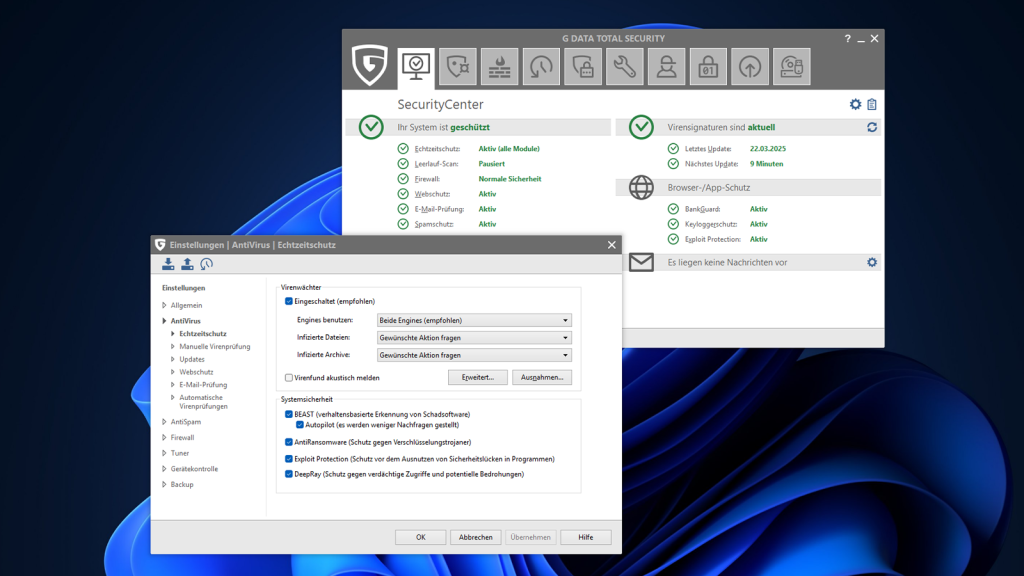Close the Einstellungen dialog with the X
Screen dimensions: 1024x576
(x=611, y=245)
